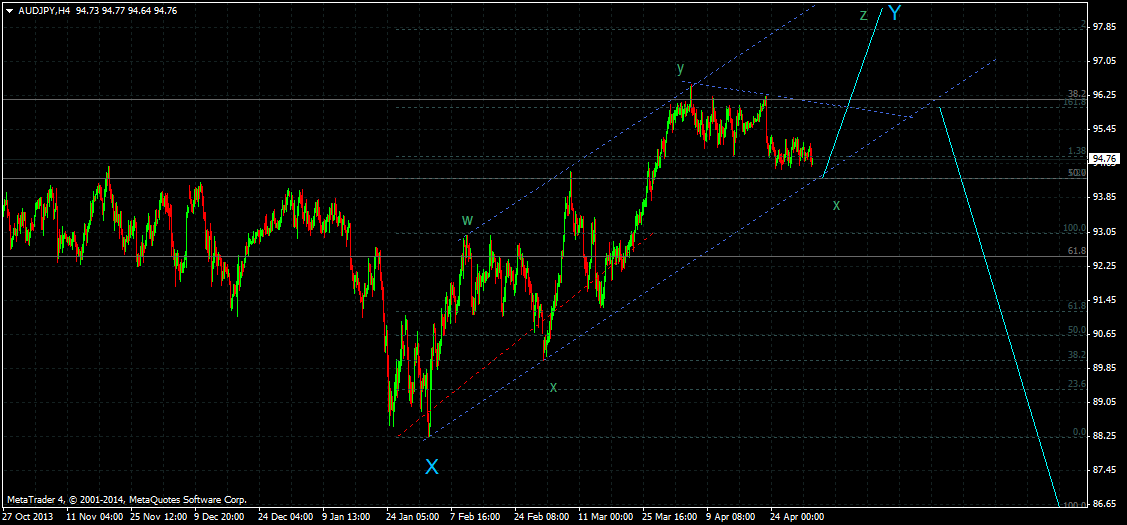
Task: Click the 0.0 Fibonacci level label
Action: (1079, 432)
